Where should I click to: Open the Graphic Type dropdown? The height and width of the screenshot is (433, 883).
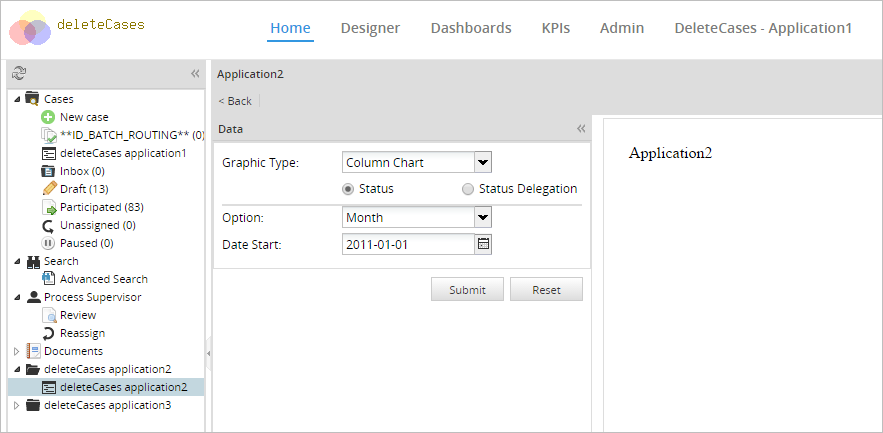(482, 162)
